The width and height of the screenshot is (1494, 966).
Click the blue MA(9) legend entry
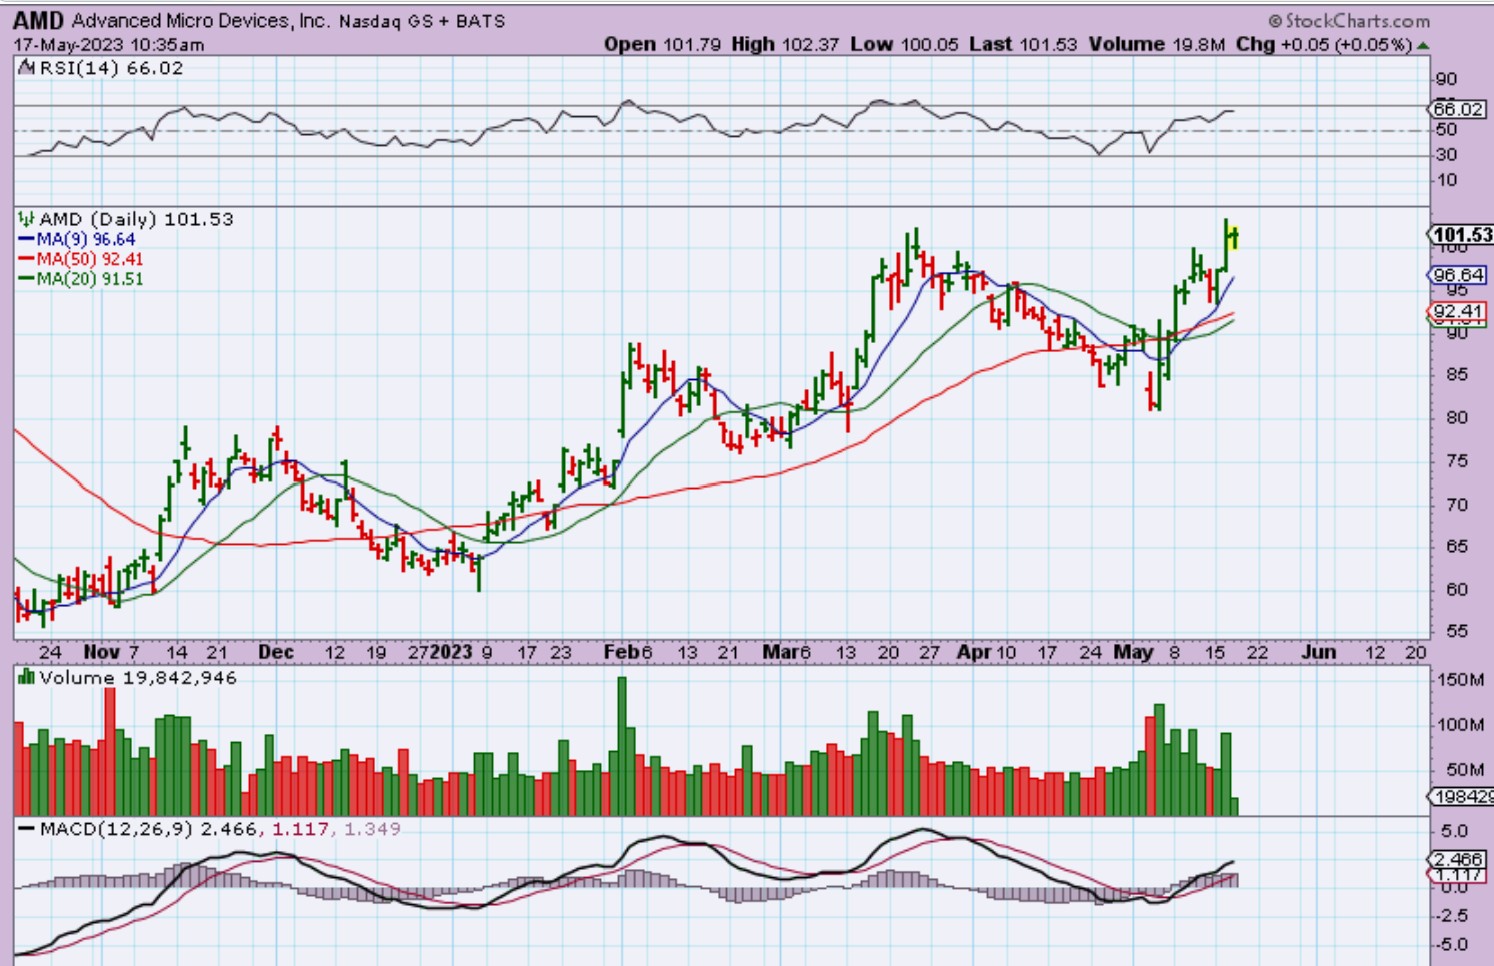pyautogui.click(x=77, y=239)
